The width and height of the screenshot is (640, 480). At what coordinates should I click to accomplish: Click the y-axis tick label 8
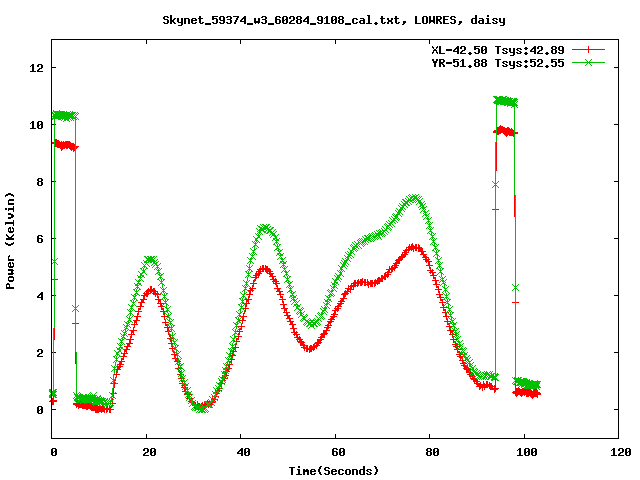pyautogui.click(x=40, y=182)
